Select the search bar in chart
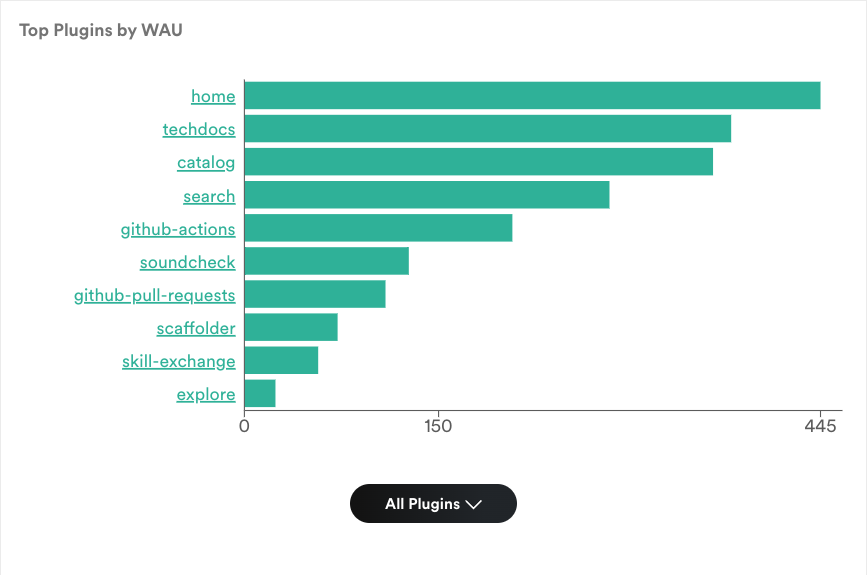This screenshot has width=868, height=575. pyautogui.click(x=427, y=195)
